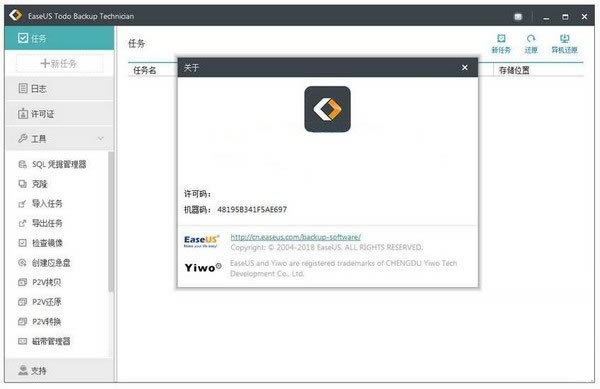Click the 还原 restore icon
600x389 pixels.
pos(531,44)
